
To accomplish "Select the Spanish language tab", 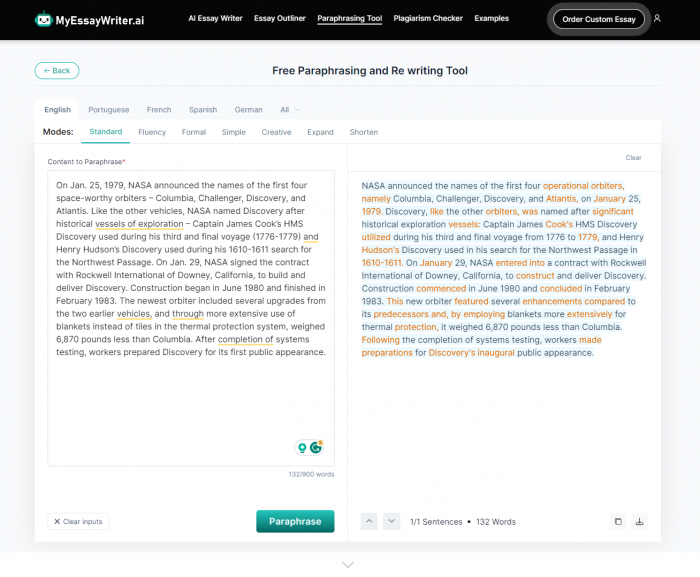I will click(x=203, y=109).
